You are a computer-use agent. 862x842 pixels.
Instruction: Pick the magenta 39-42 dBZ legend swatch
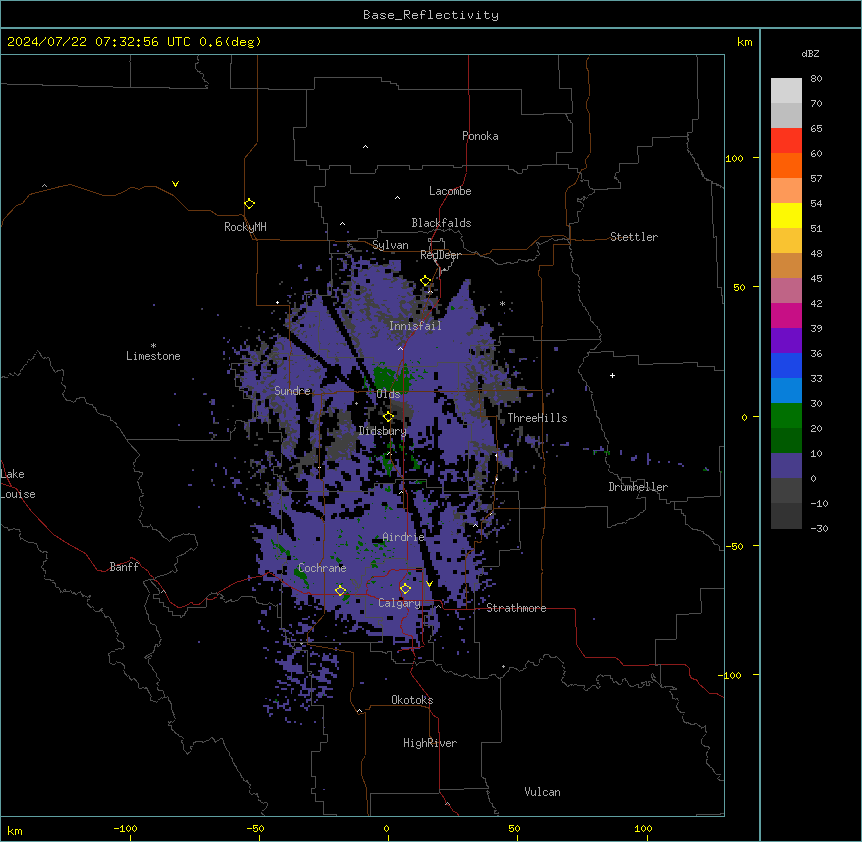tap(786, 315)
